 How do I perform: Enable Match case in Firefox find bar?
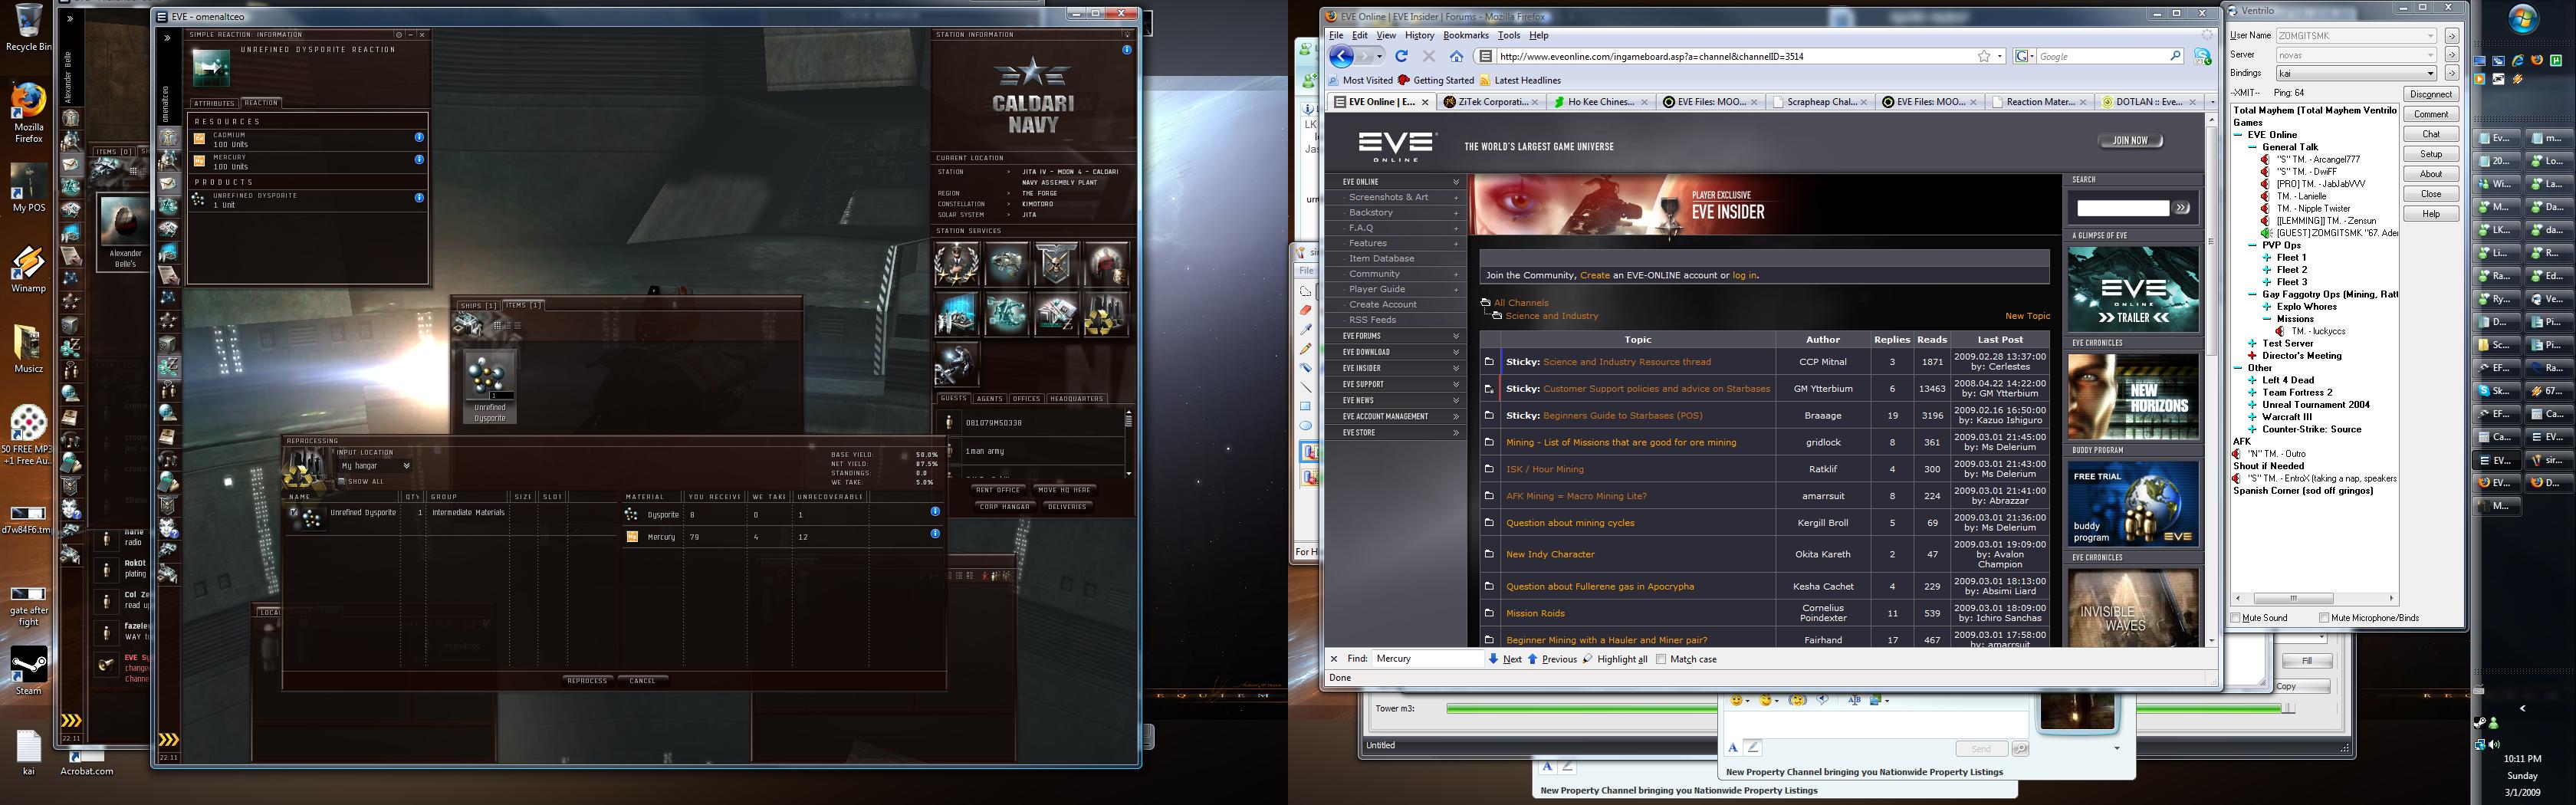pyautogui.click(x=1661, y=659)
